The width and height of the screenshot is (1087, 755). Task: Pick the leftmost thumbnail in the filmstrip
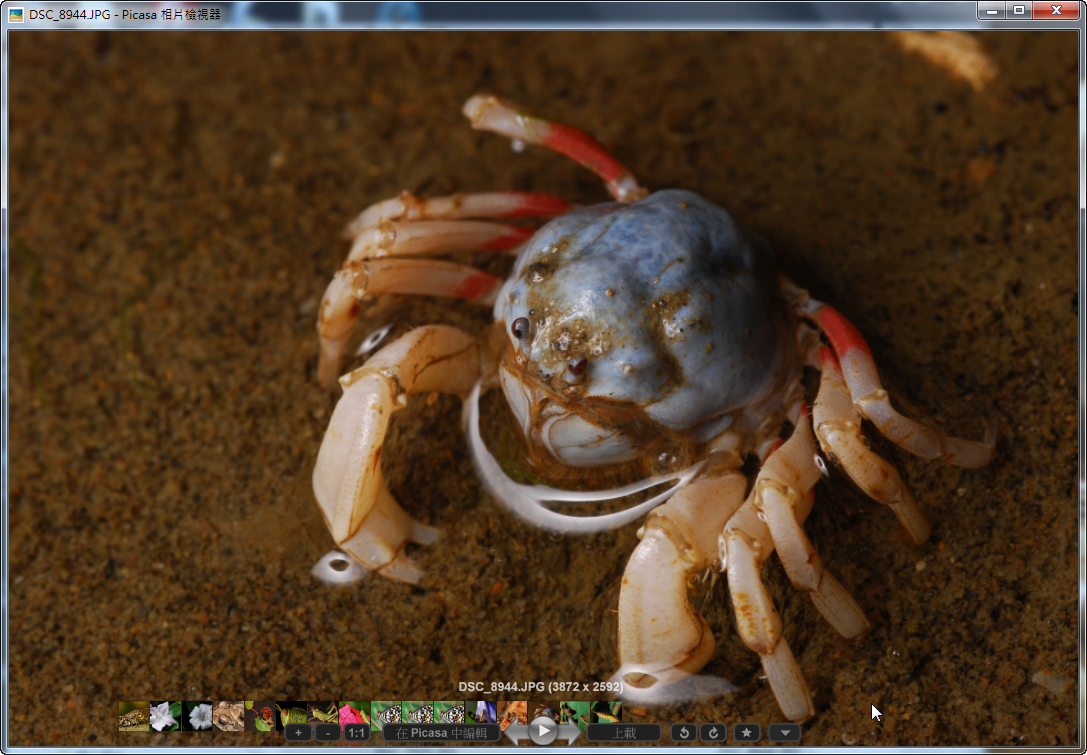[x=133, y=716]
